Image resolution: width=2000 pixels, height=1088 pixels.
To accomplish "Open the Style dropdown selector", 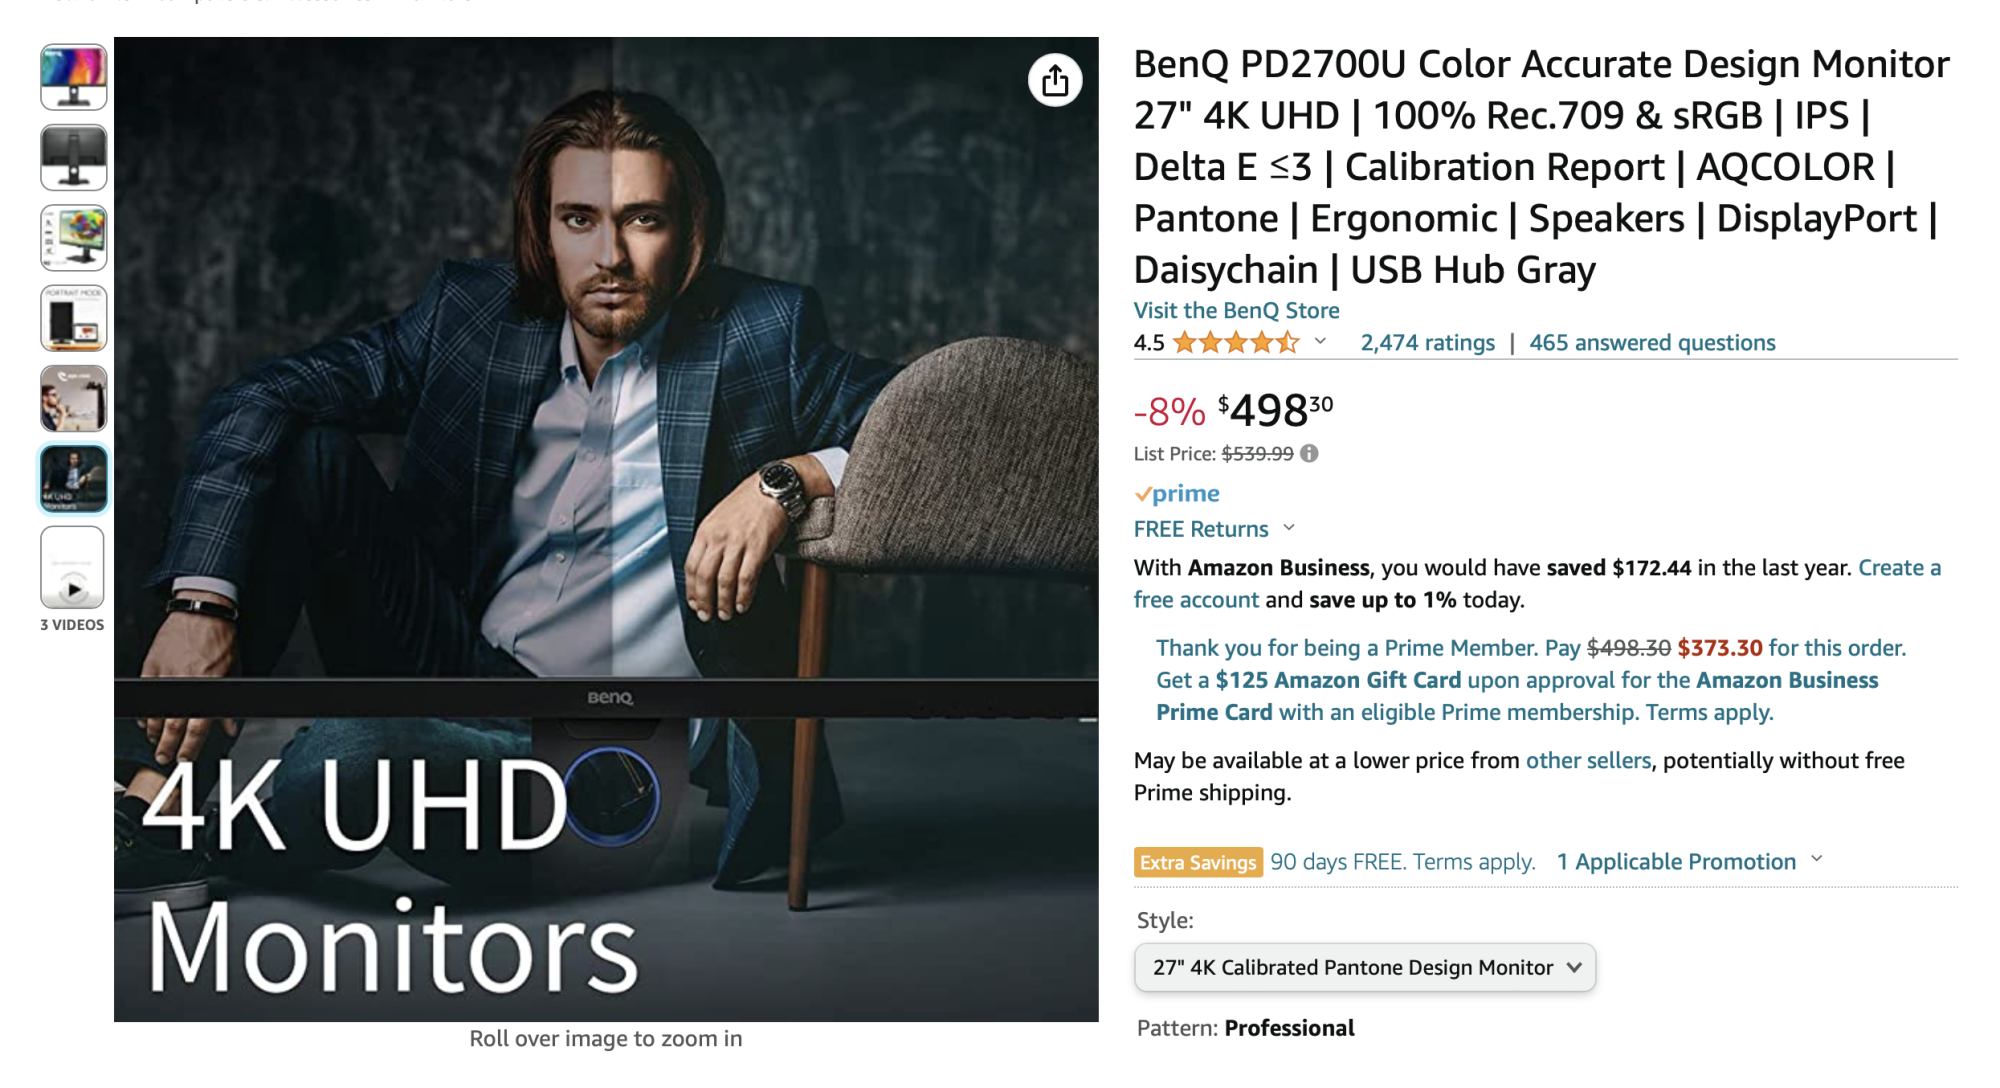I will 1364,968.
